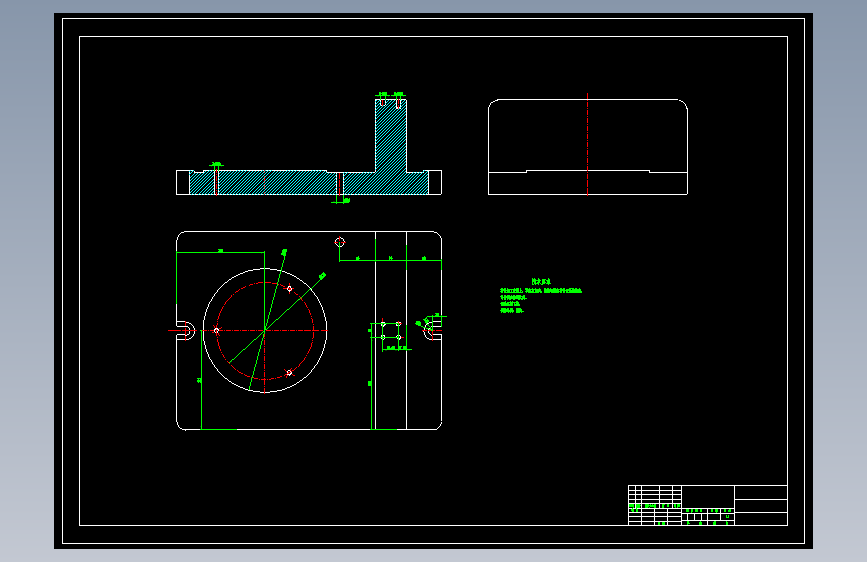Click the empty large cell in the title block

coord(708,497)
